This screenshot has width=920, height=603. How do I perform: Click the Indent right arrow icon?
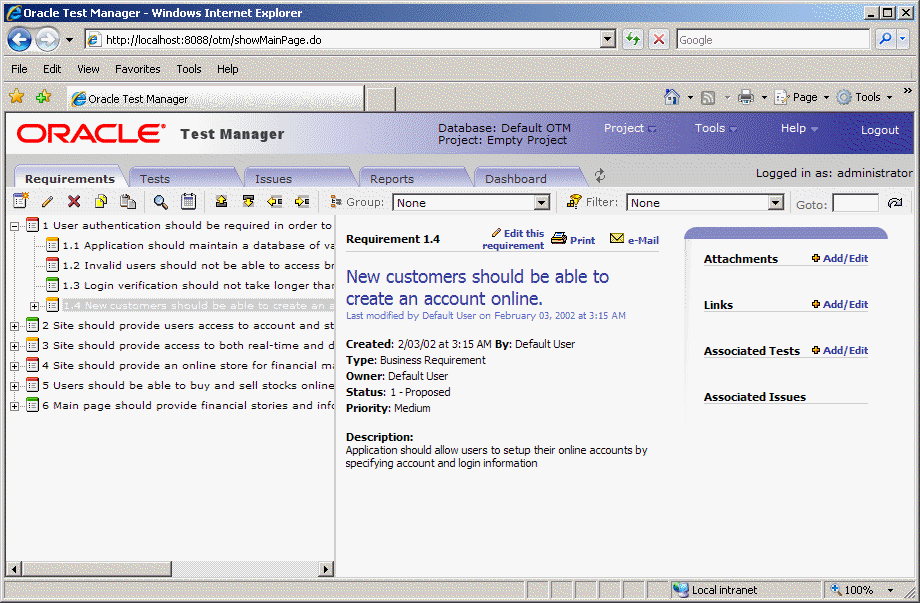pyautogui.click(x=302, y=201)
